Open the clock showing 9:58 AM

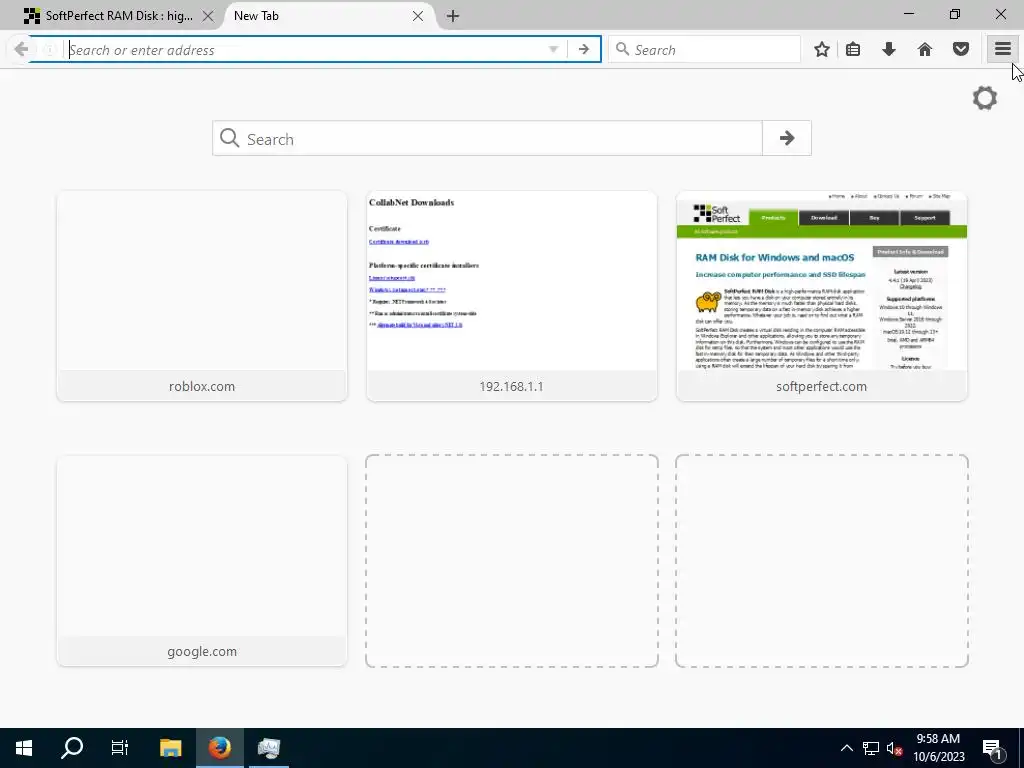[x=938, y=748]
